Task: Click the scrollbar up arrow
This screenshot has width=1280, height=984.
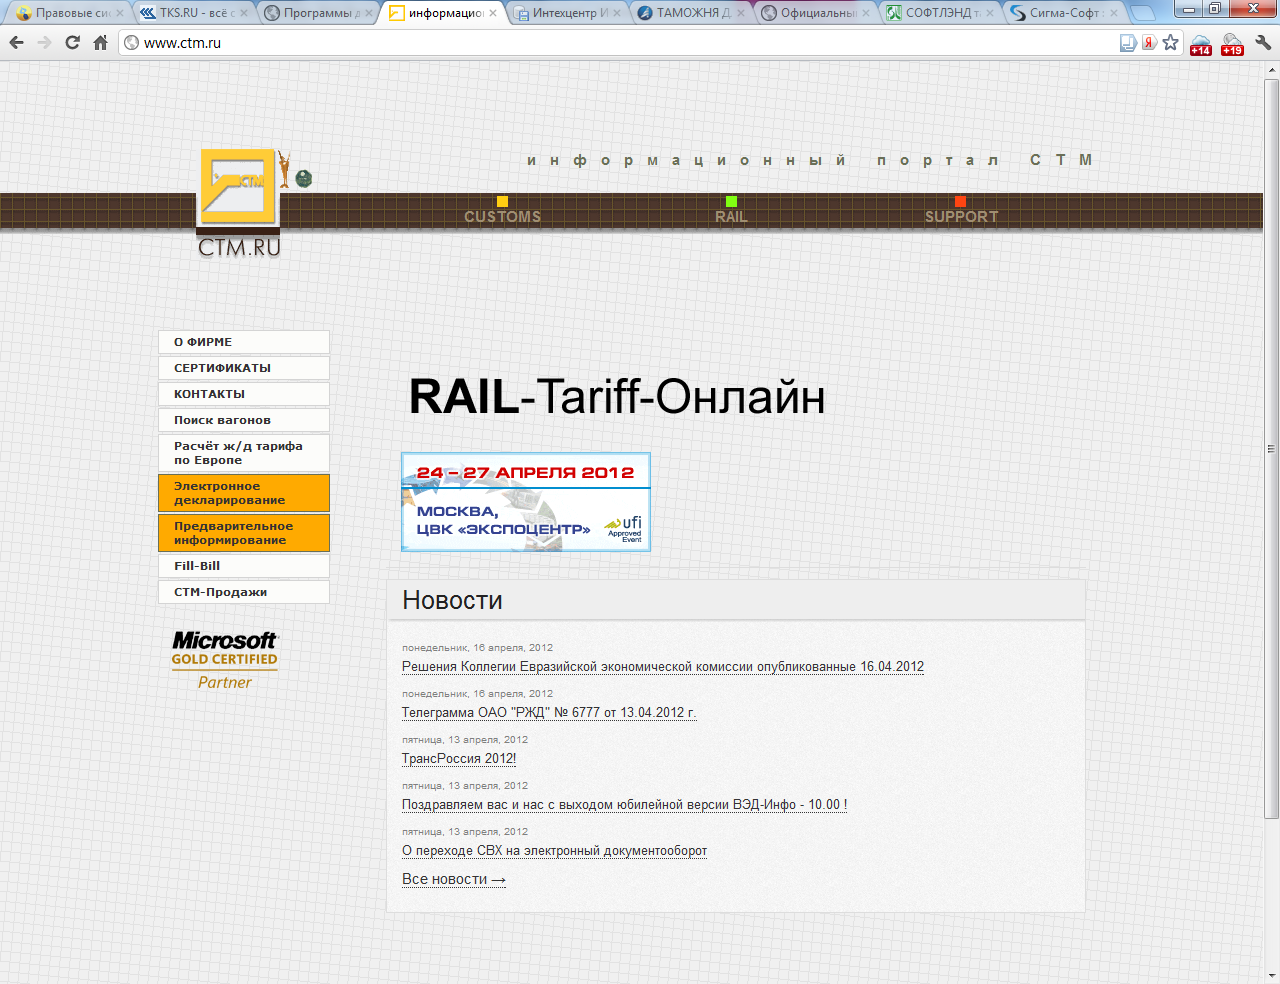Action: pyautogui.click(x=1271, y=69)
